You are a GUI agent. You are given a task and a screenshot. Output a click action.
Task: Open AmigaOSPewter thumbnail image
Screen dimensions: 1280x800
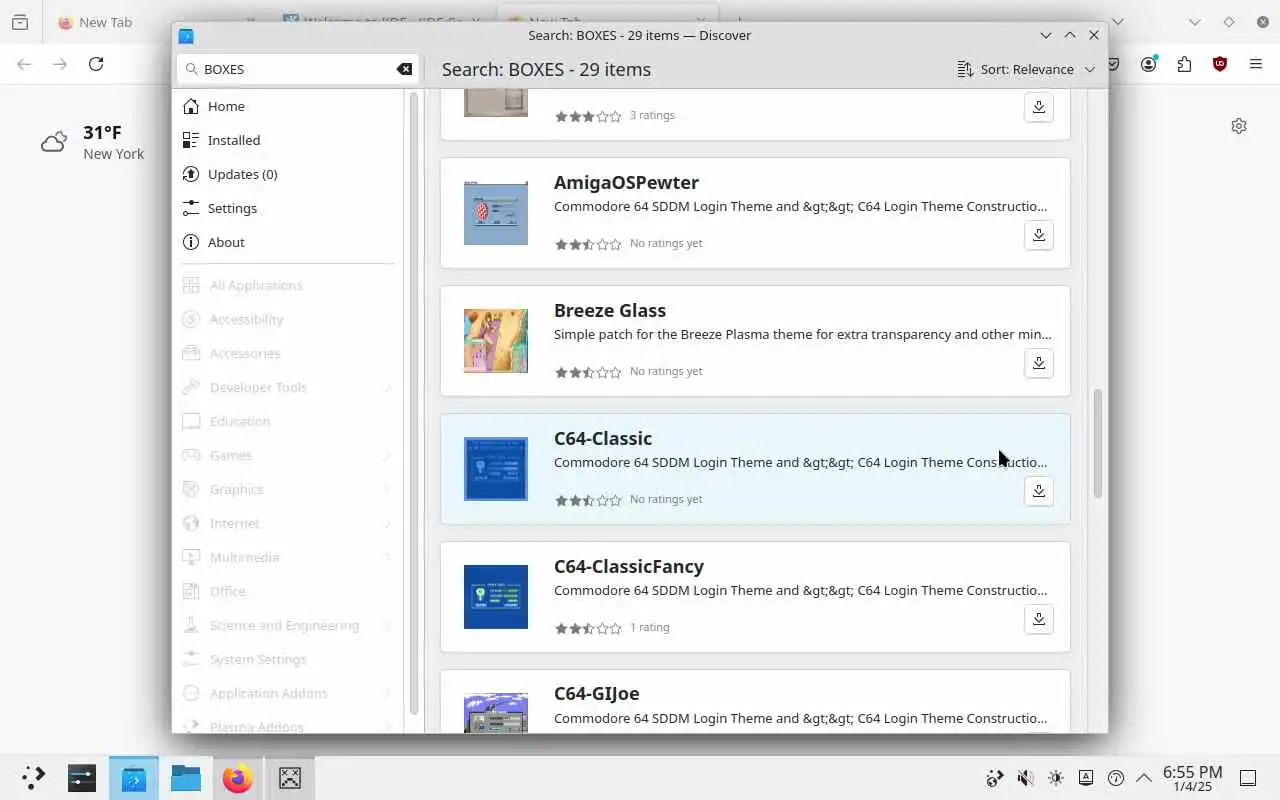(x=496, y=213)
